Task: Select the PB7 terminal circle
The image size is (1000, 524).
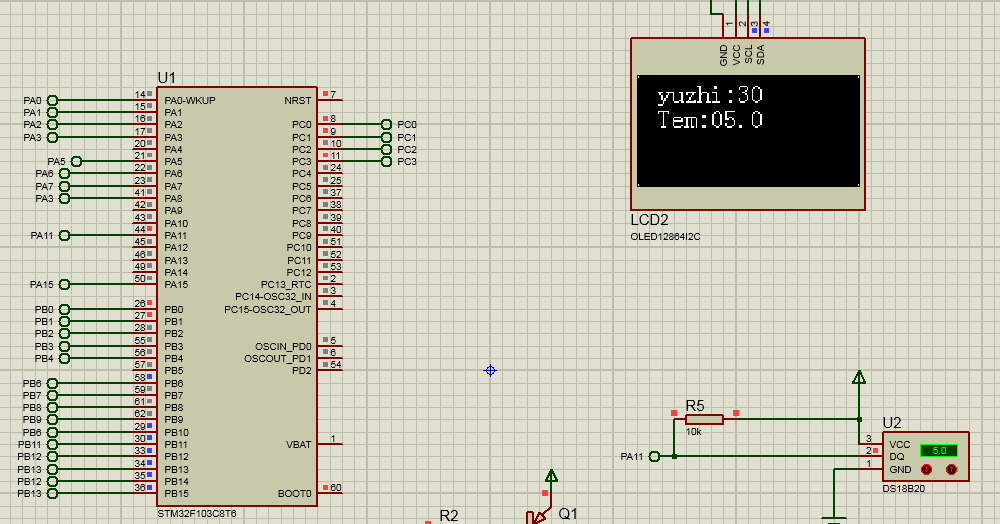Action: click(x=52, y=395)
